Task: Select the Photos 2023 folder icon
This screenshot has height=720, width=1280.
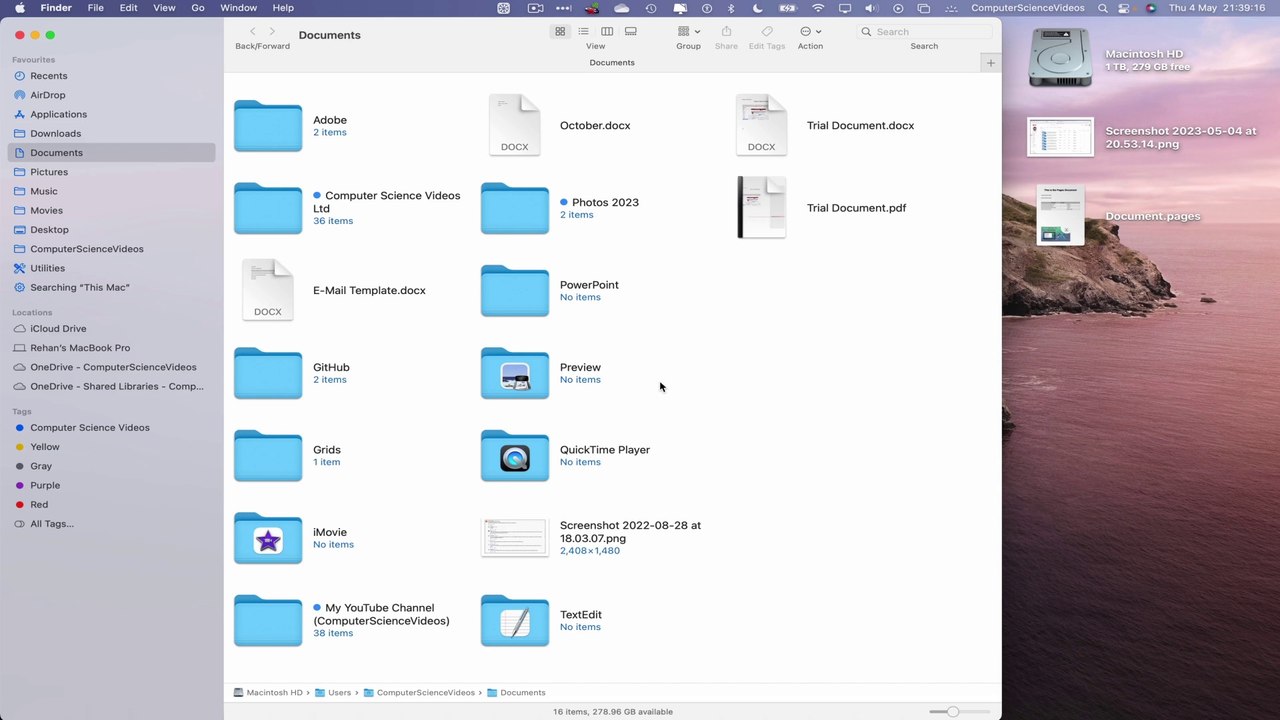Action: coord(515,208)
